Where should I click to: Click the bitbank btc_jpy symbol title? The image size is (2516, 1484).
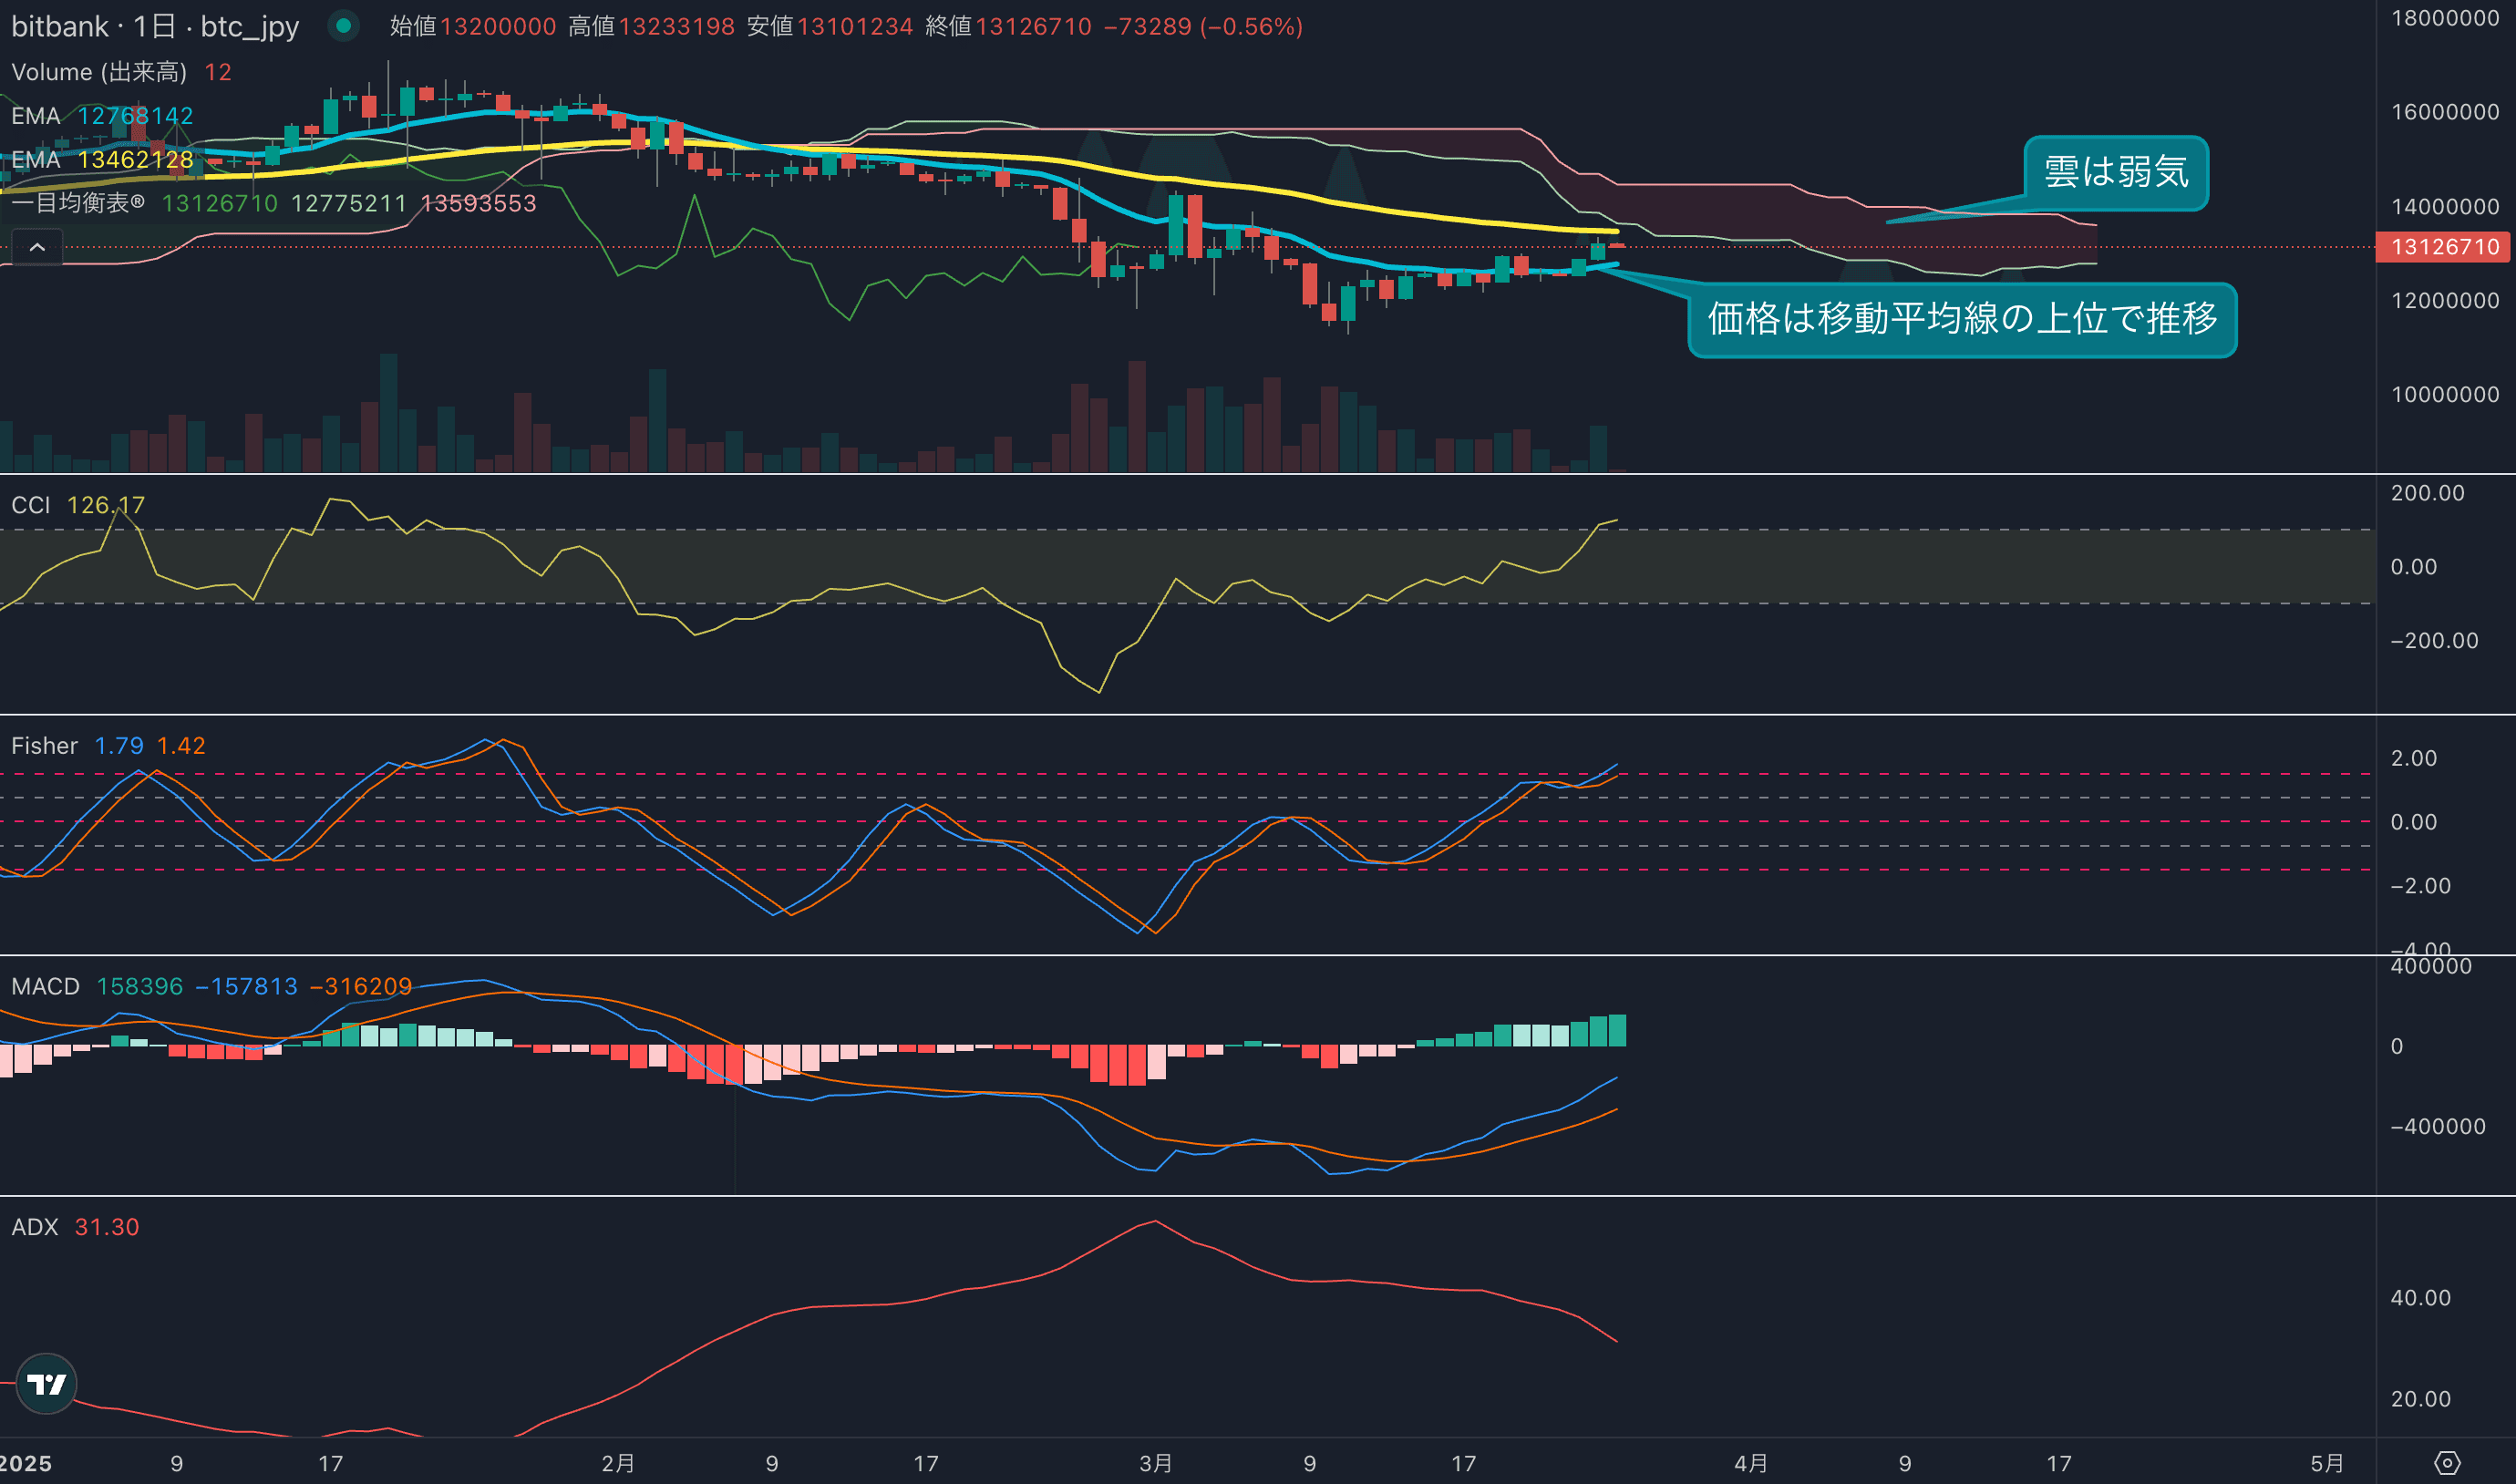click(x=155, y=26)
